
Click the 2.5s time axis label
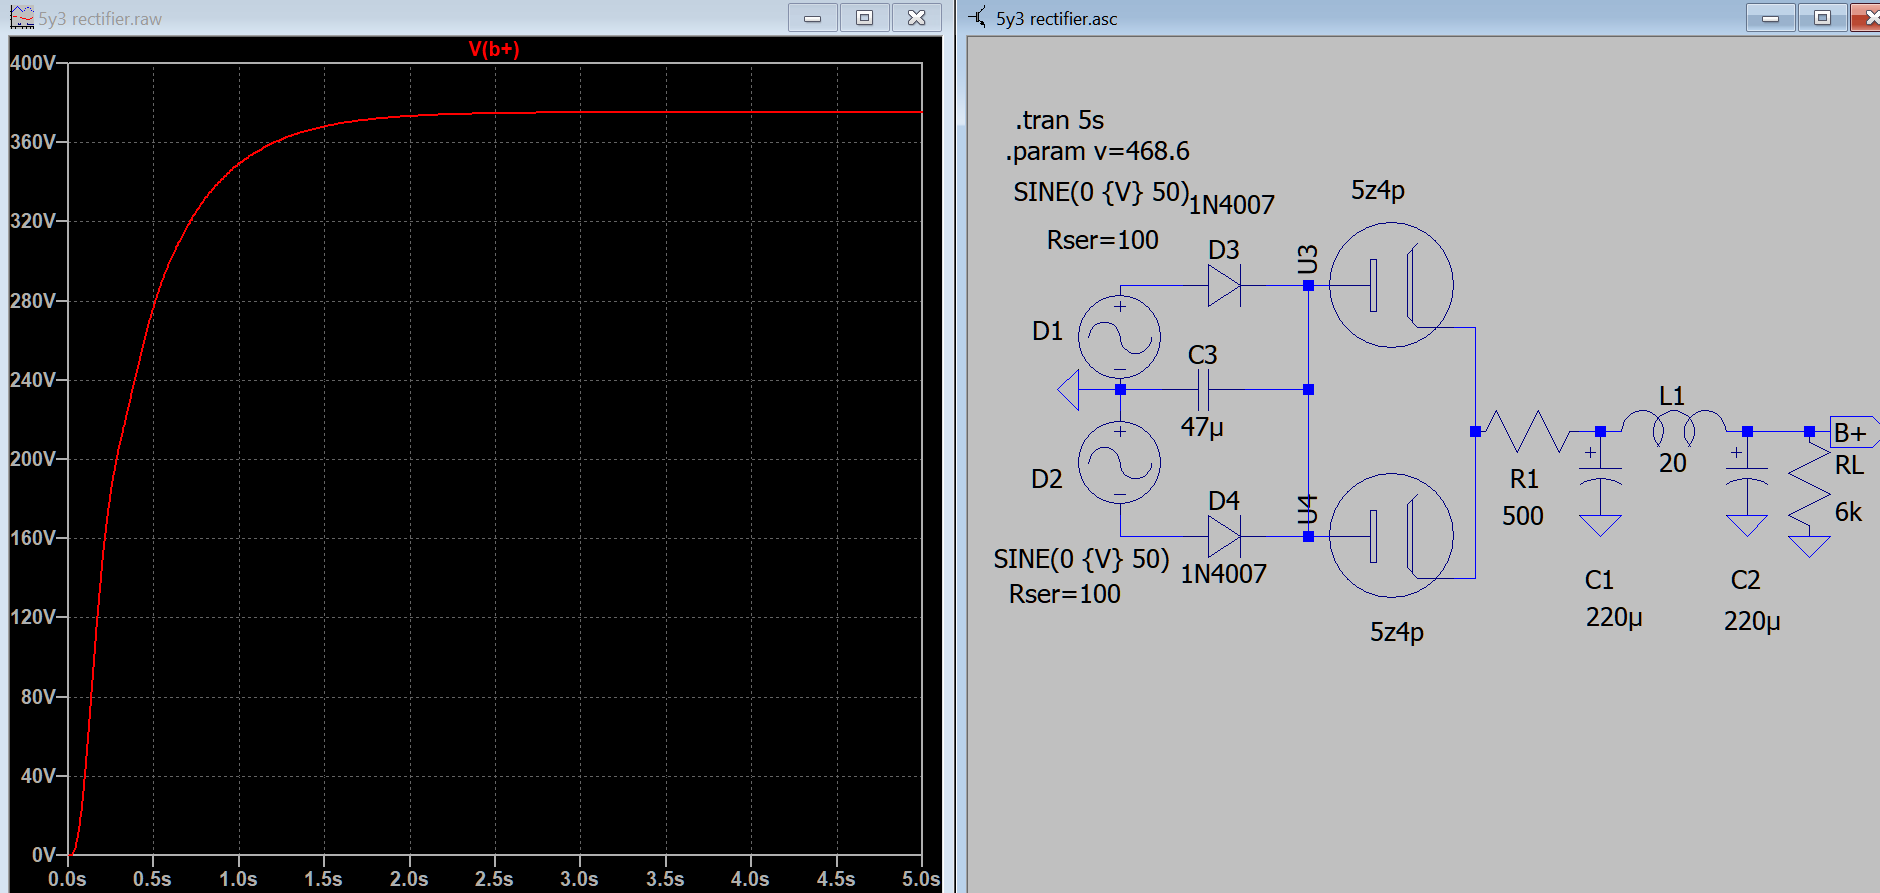(494, 879)
